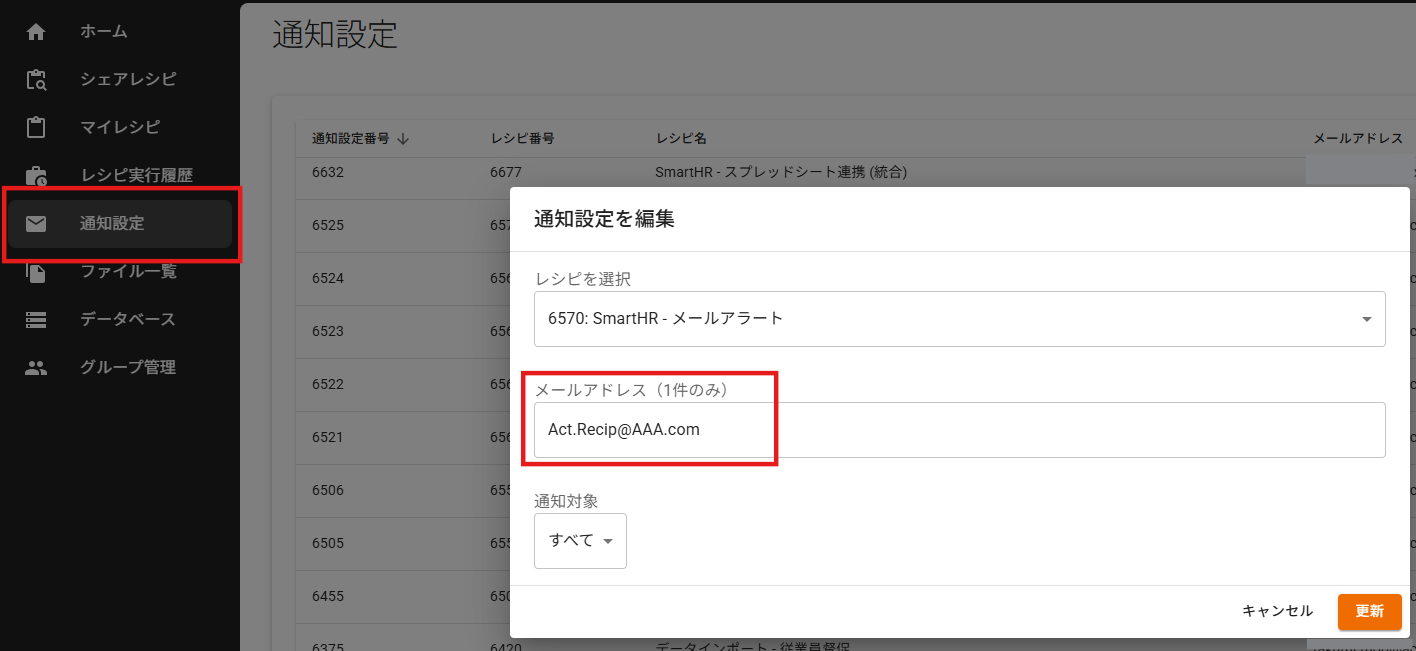The height and width of the screenshot is (651, 1416).
Task: Click notification number 6522 row
Action: pyautogui.click(x=328, y=384)
